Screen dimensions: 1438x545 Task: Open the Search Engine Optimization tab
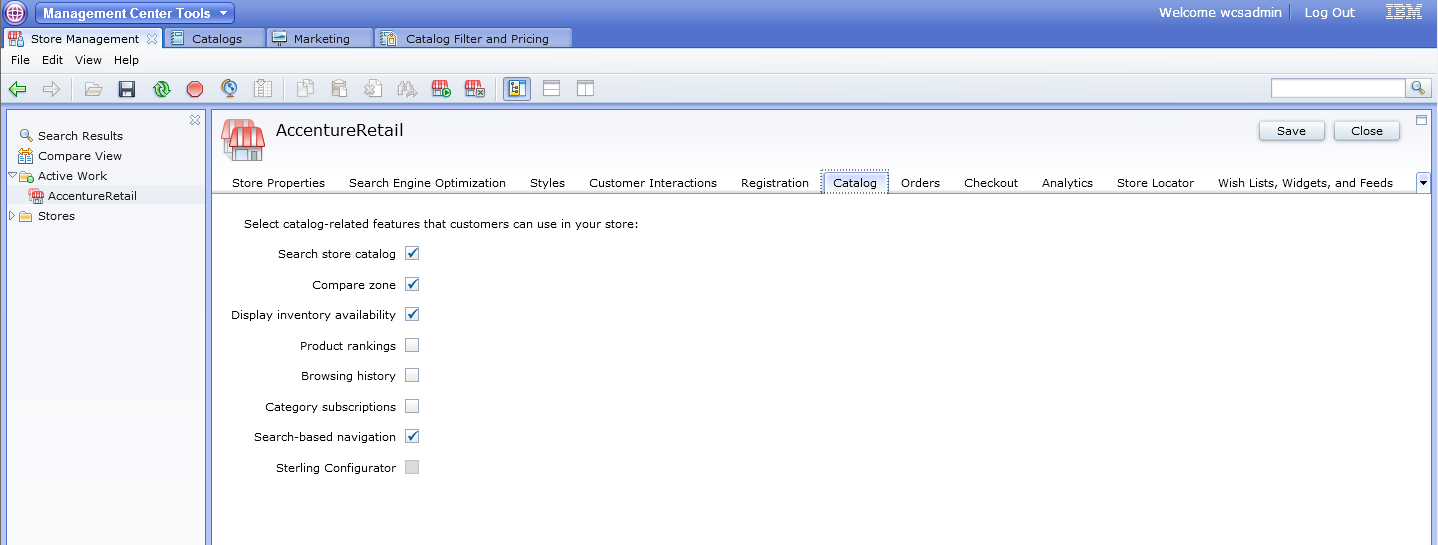427,183
